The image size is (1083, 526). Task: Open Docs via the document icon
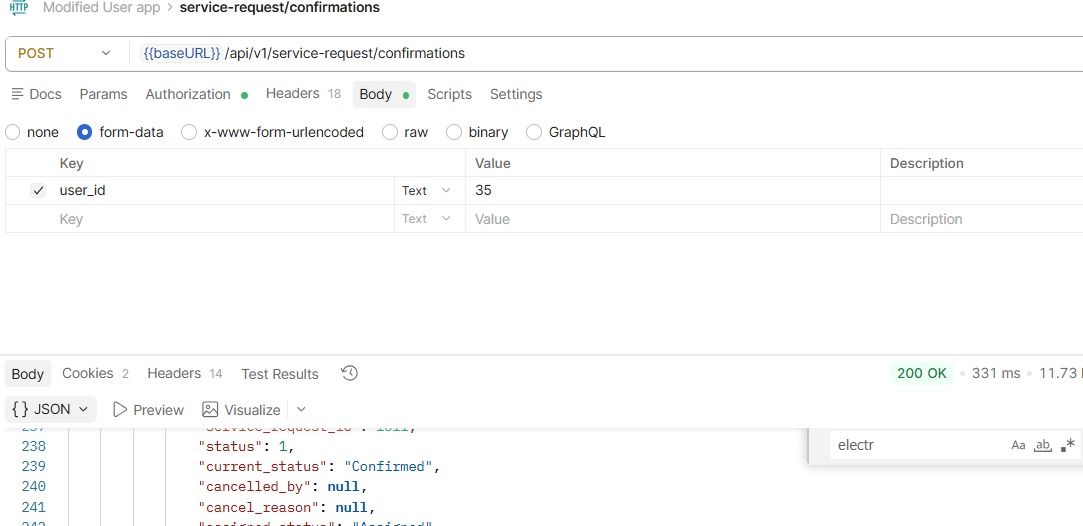coord(18,94)
